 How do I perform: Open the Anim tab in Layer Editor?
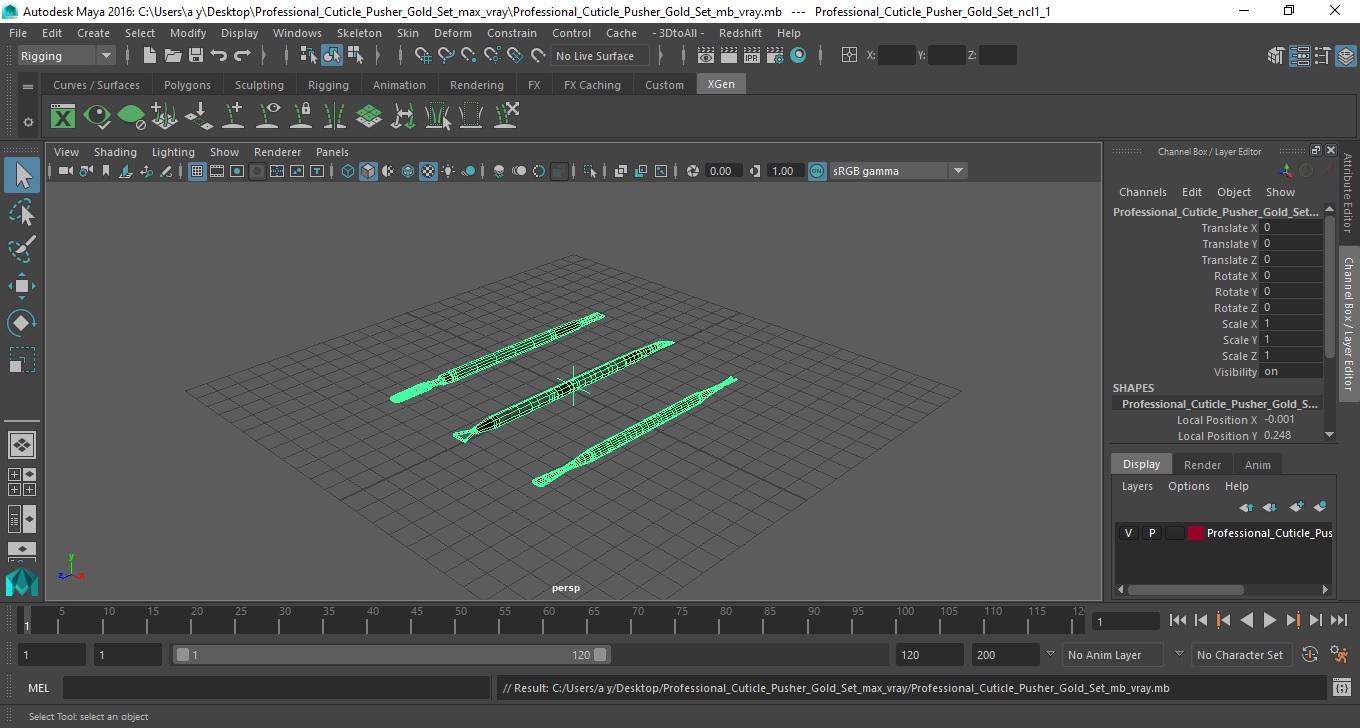[x=1257, y=465]
